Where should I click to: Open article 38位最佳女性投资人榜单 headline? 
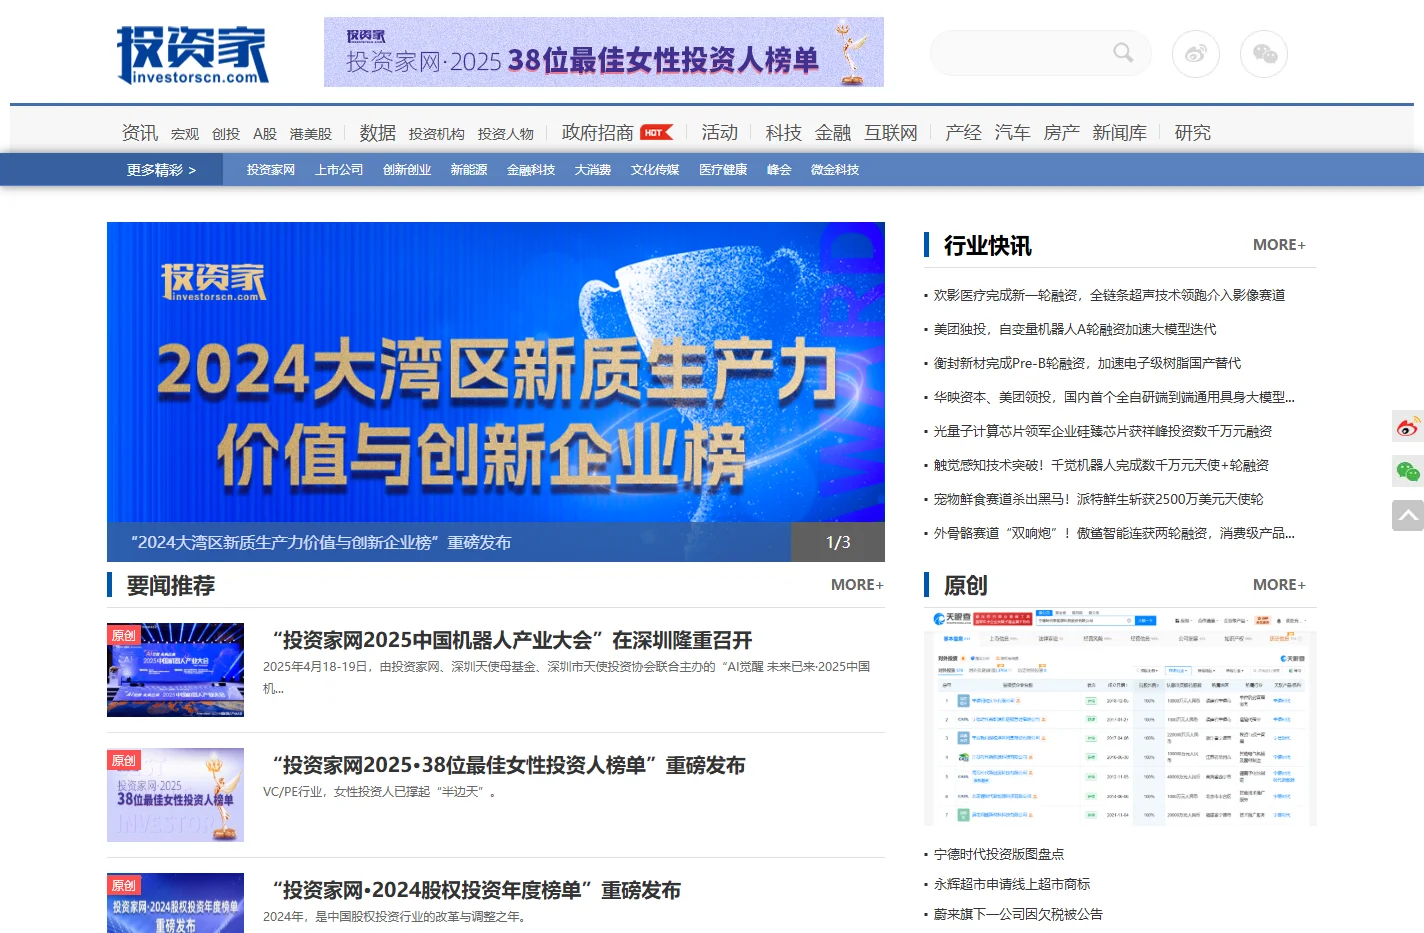(x=509, y=765)
